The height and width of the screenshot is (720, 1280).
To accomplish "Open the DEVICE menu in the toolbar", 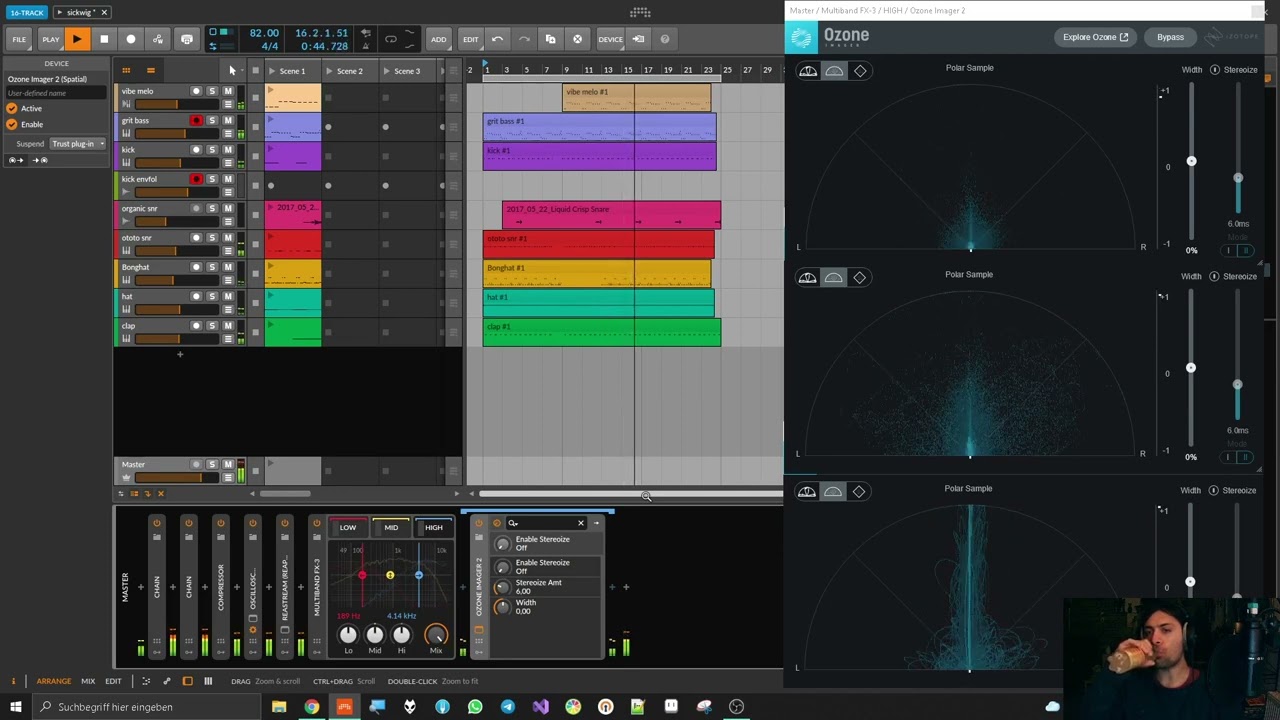I will point(610,39).
